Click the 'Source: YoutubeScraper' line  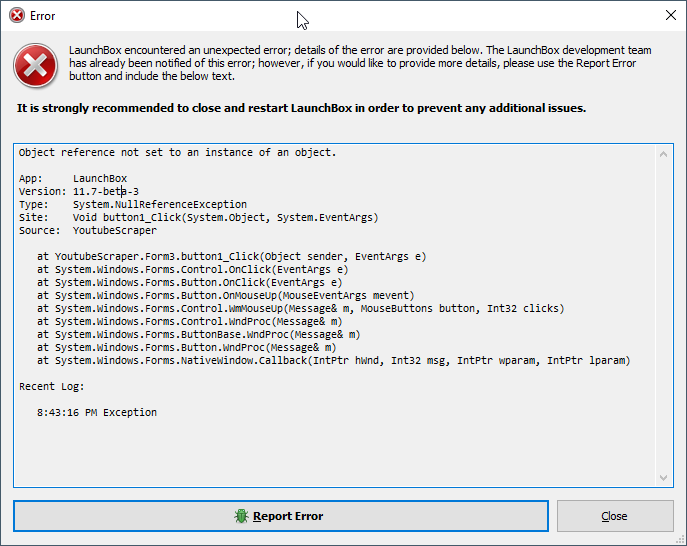tap(88, 230)
